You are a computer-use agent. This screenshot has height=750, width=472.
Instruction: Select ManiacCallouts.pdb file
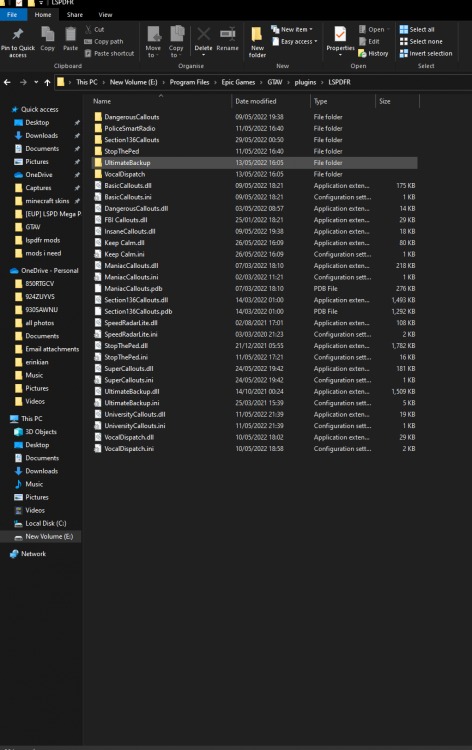[x=133, y=289]
